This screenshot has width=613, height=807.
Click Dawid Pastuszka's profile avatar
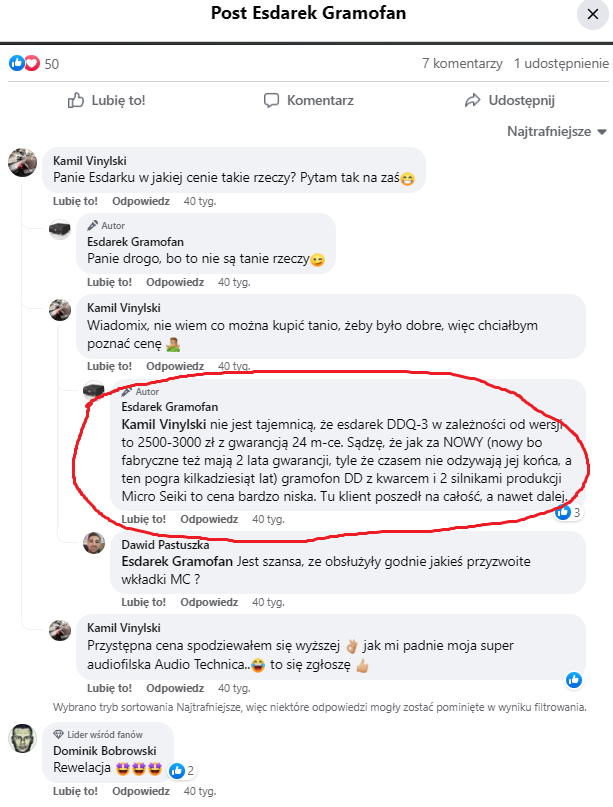click(x=96, y=544)
